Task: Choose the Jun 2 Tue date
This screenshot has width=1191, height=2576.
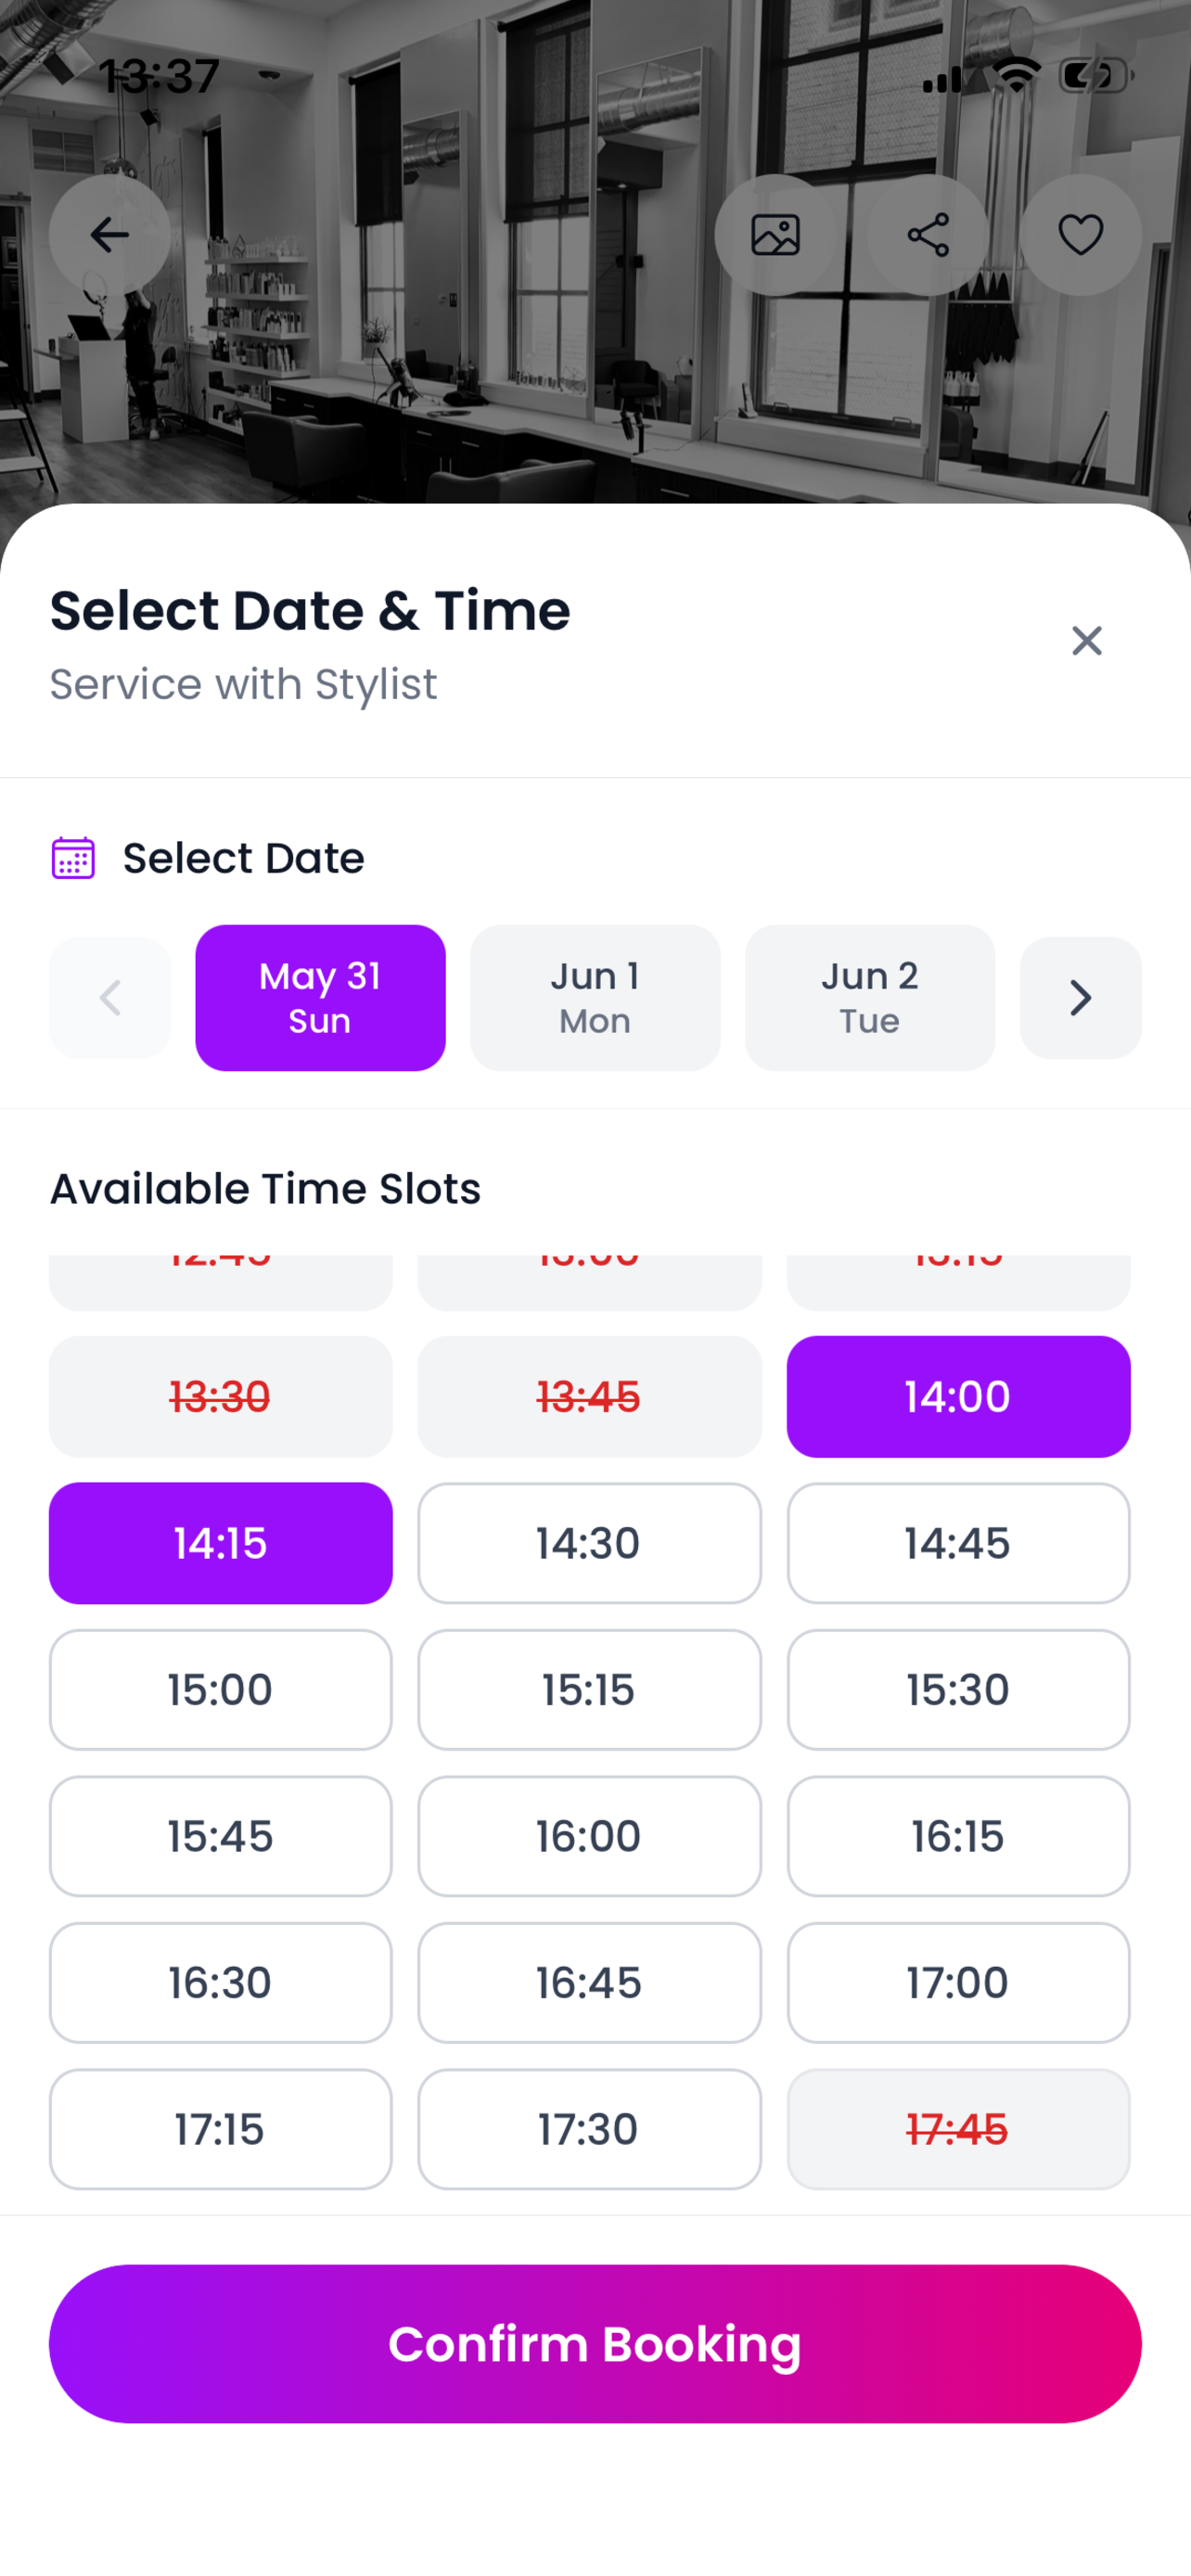Action: click(870, 998)
